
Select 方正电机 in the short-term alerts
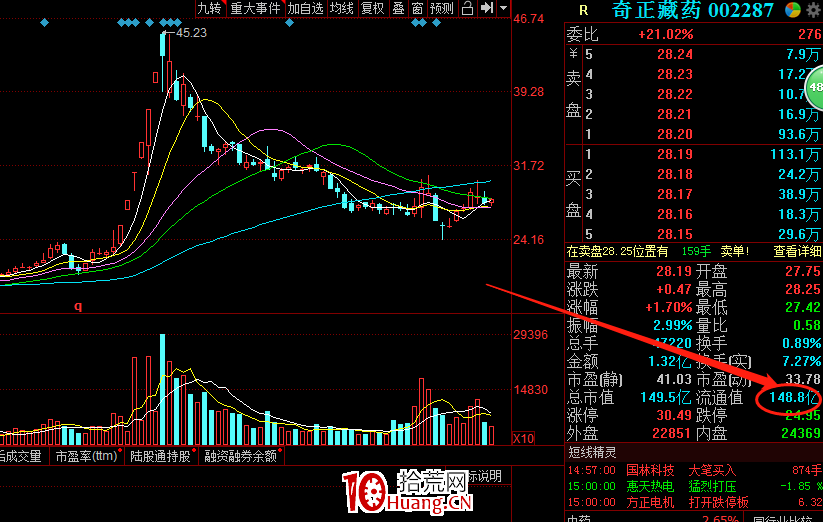pos(650,503)
